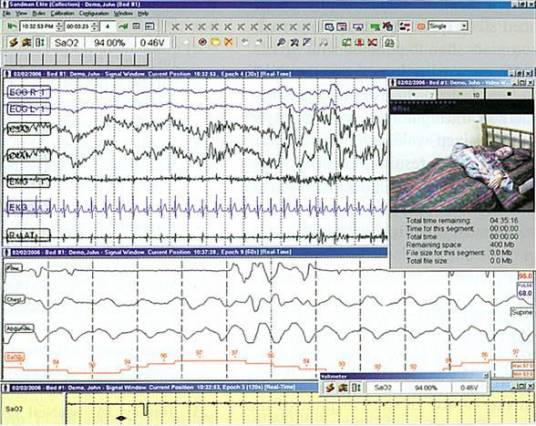
Task: Click the cascade windows icon in top toolbar
Action: click(329, 27)
